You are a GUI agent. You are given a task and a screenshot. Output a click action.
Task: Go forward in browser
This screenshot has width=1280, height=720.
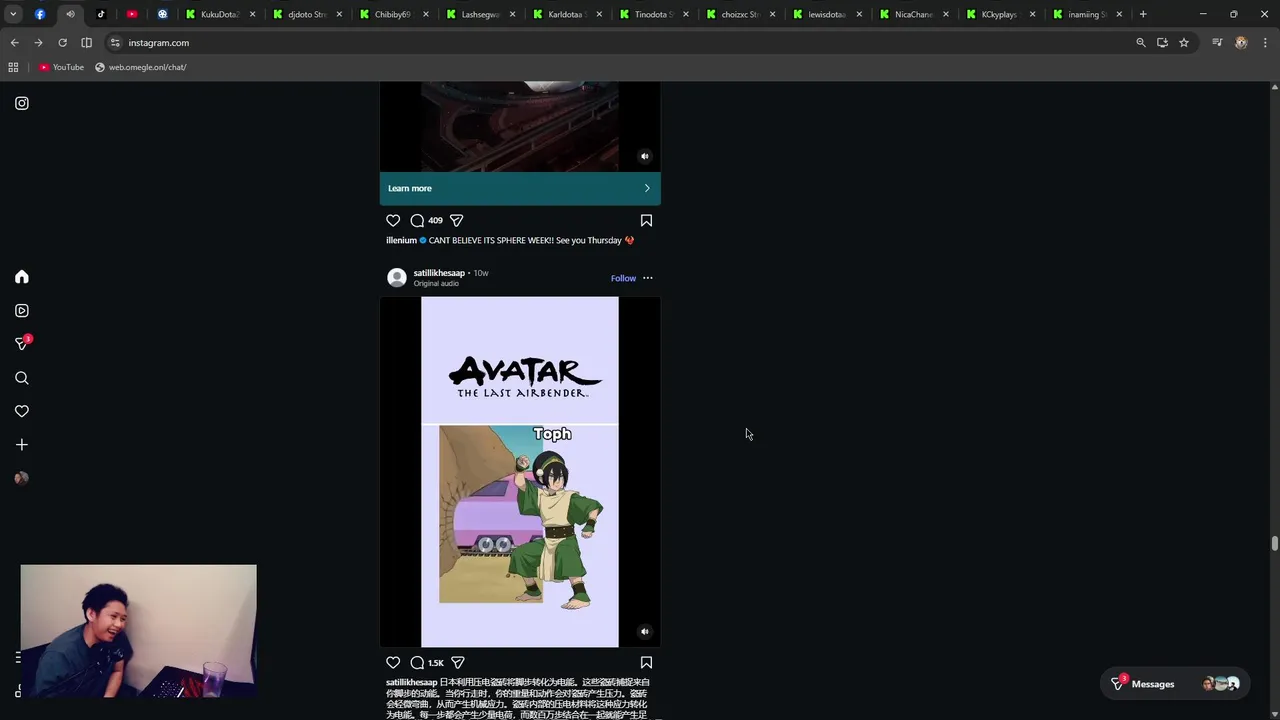tap(38, 43)
